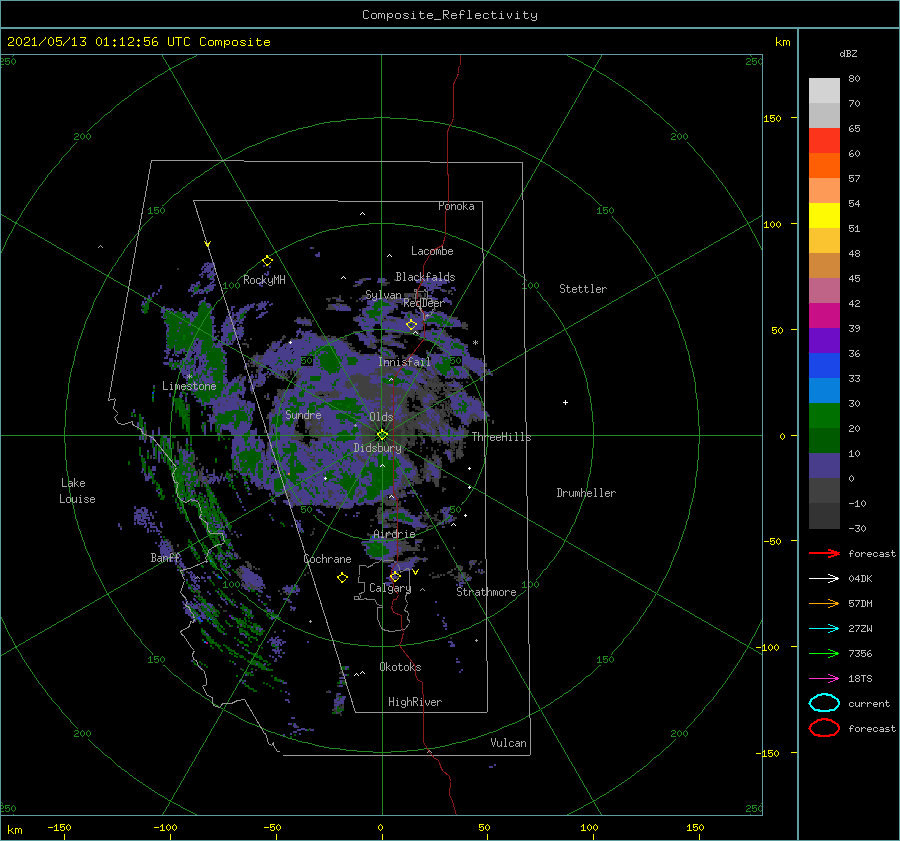
Task: Click the Ponoka city label
Action: pos(456,206)
